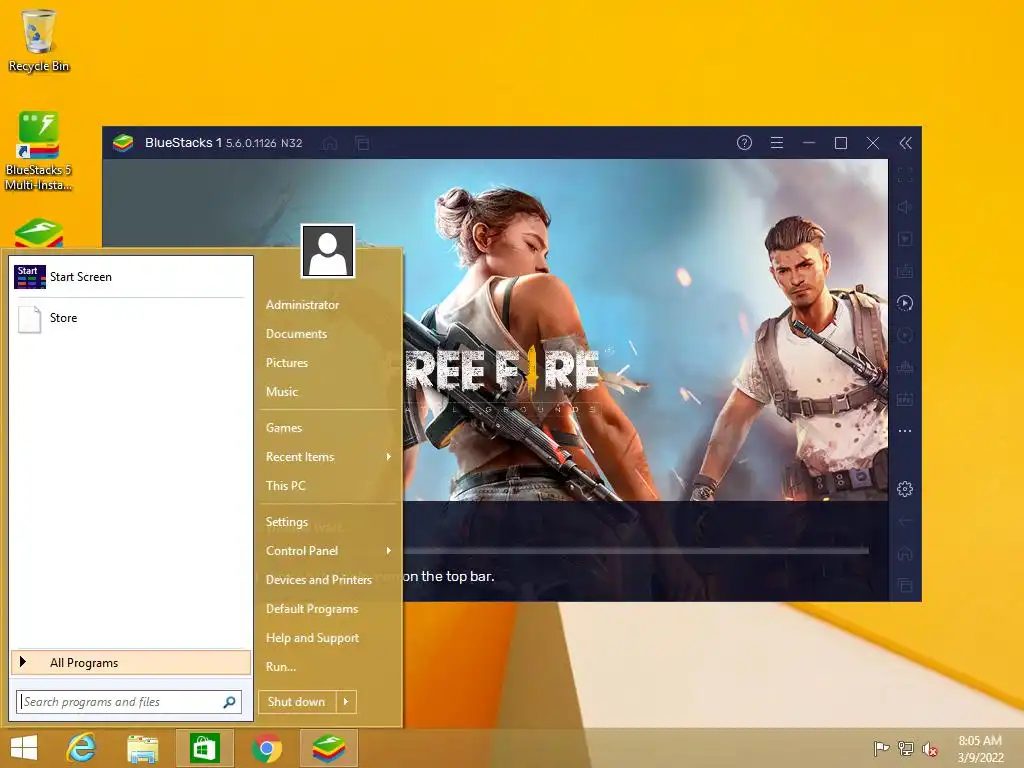The width and height of the screenshot is (1024, 768).
Task: Click the home icon in BlueStacks sidebar
Action: click(x=904, y=553)
